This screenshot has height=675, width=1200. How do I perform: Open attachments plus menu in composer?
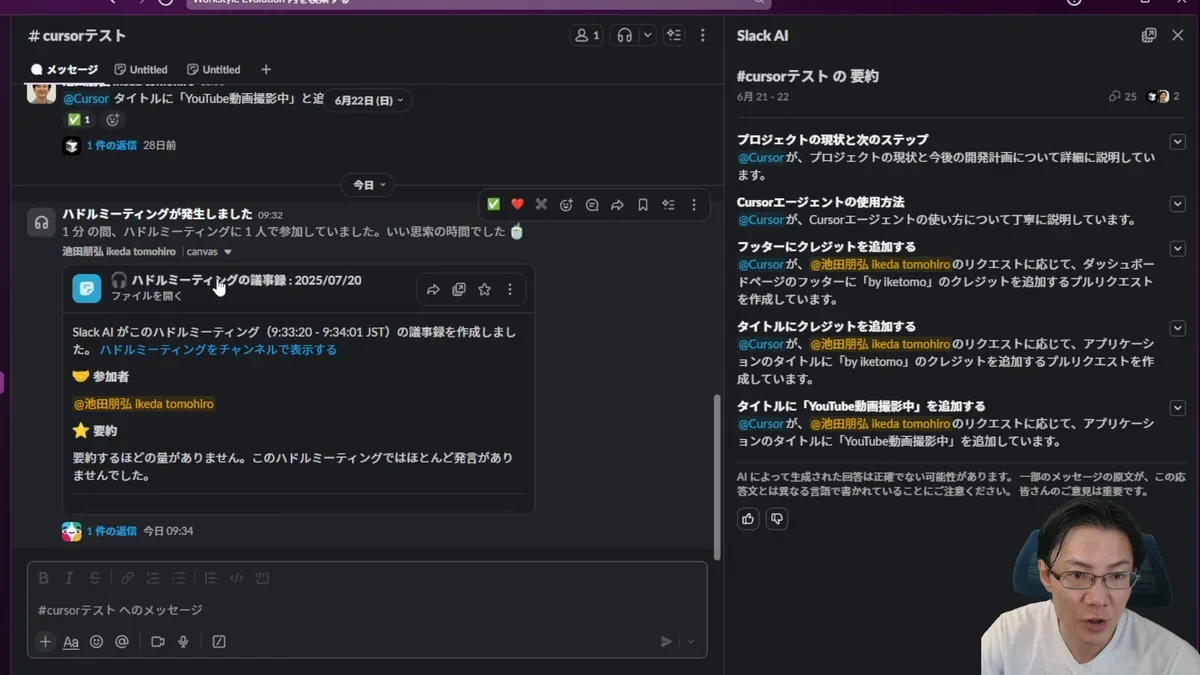coord(45,642)
